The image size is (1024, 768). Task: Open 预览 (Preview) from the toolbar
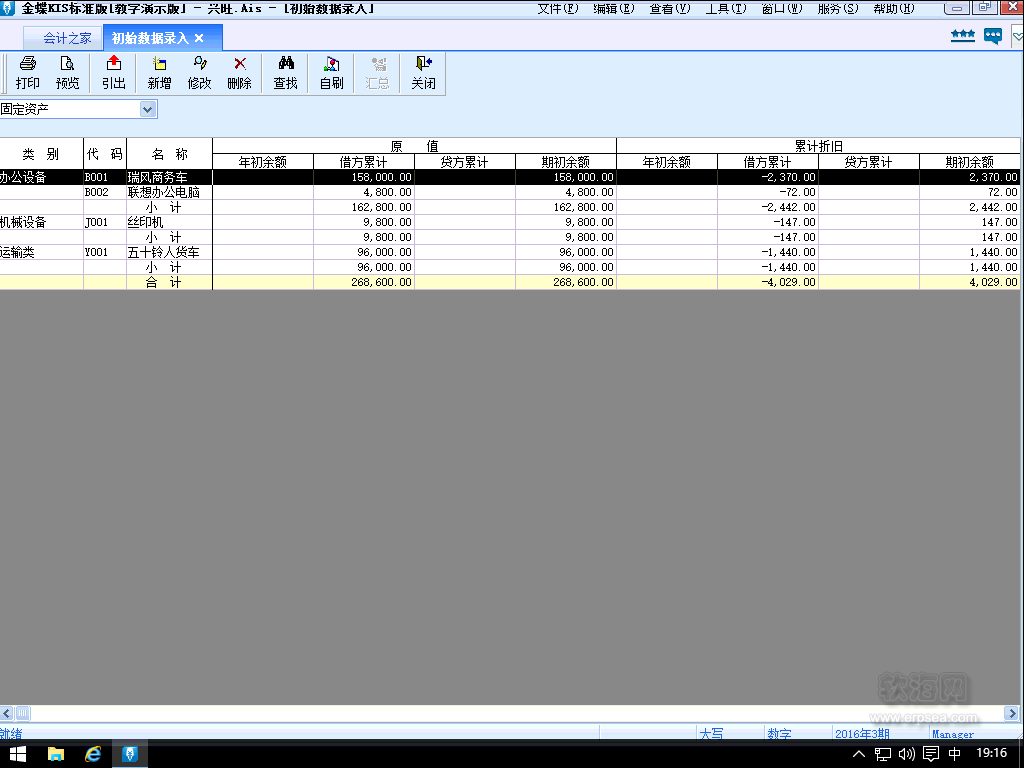(67, 72)
